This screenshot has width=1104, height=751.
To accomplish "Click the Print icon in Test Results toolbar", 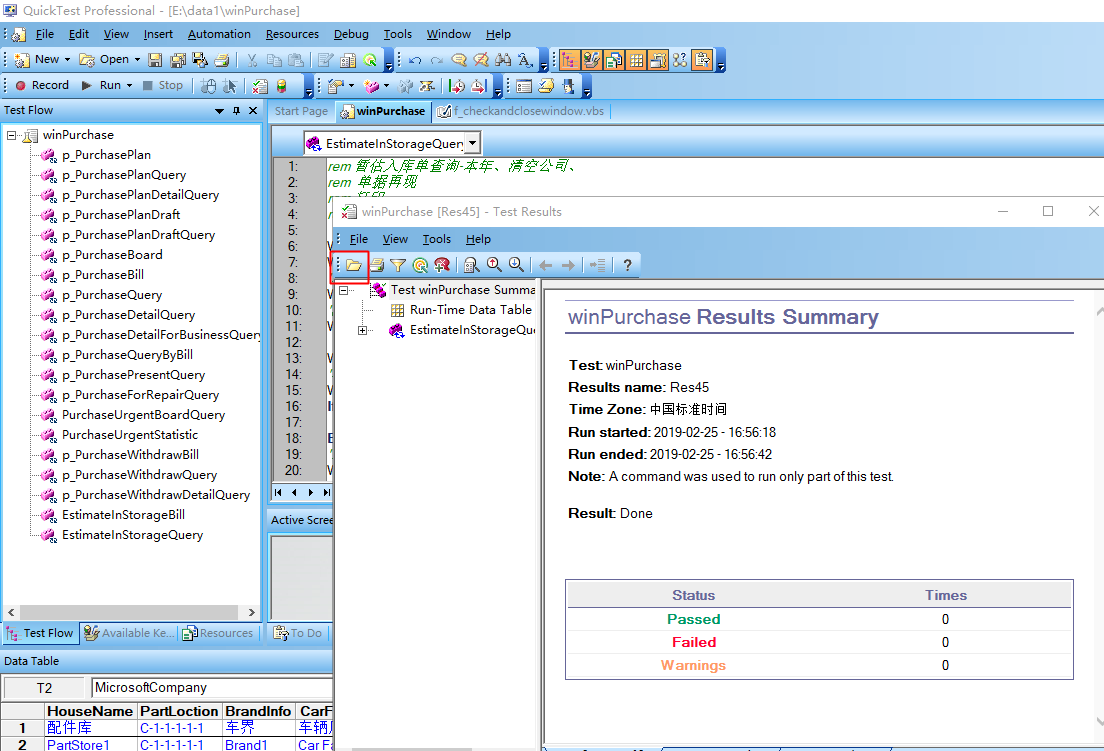I will click(x=377, y=265).
